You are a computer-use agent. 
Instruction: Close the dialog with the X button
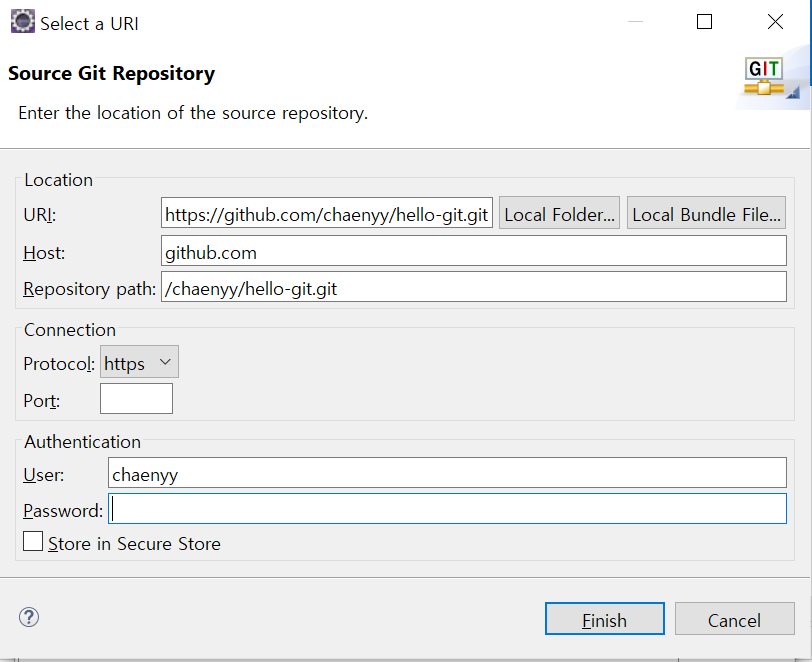(775, 22)
